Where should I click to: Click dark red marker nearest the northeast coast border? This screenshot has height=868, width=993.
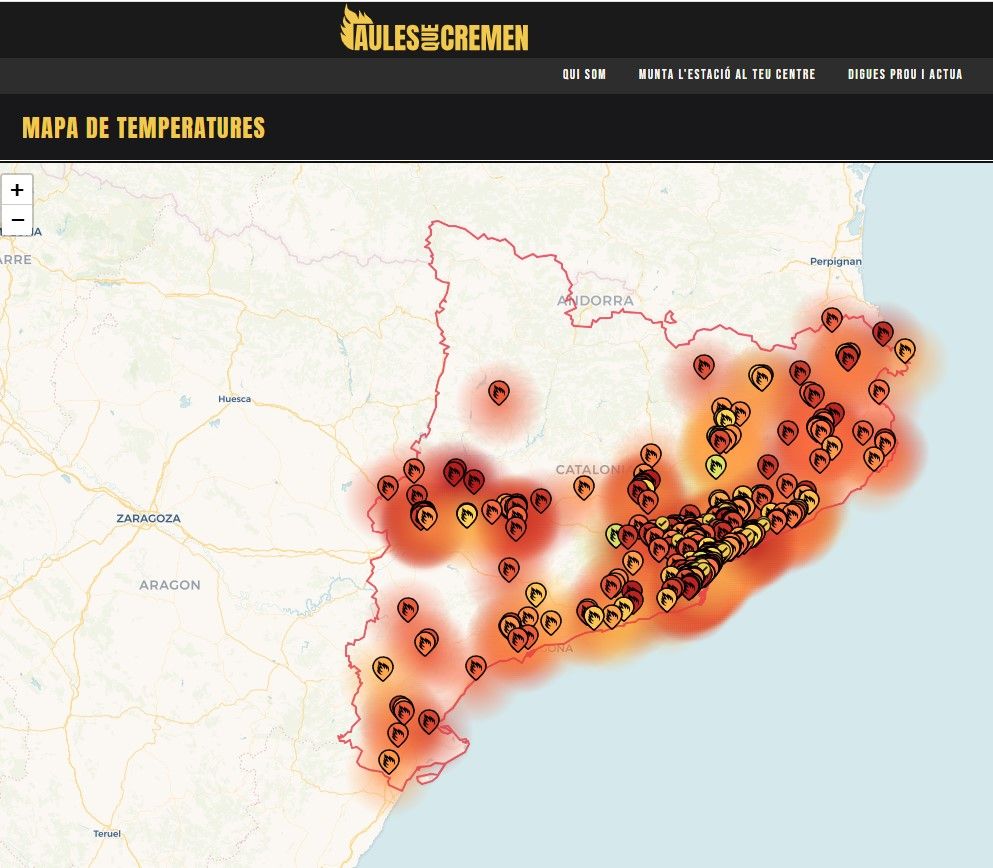coord(883,333)
